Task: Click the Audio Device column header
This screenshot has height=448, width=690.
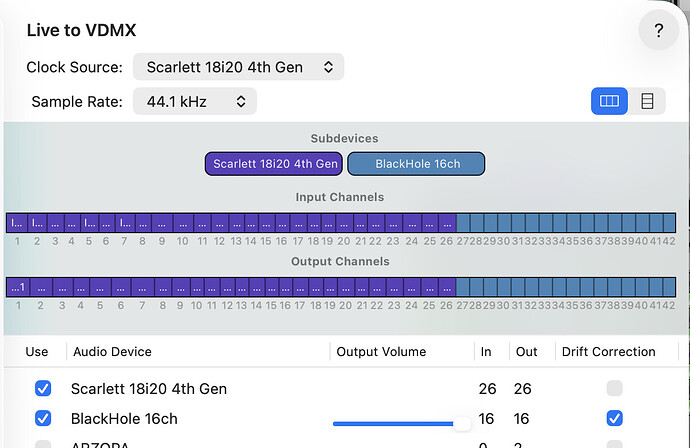Action: pyautogui.click(x=112, y=352)
